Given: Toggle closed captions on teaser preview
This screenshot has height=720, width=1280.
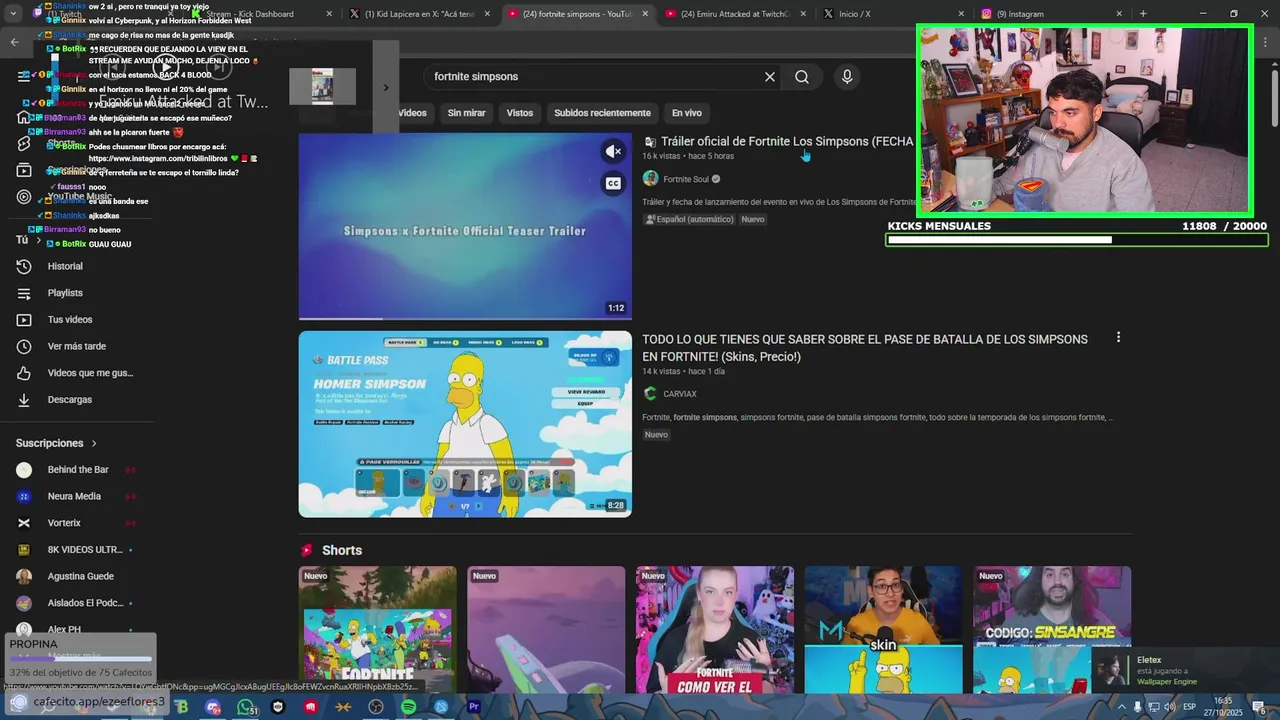Looking at the screenshot, I should (613, 183).
